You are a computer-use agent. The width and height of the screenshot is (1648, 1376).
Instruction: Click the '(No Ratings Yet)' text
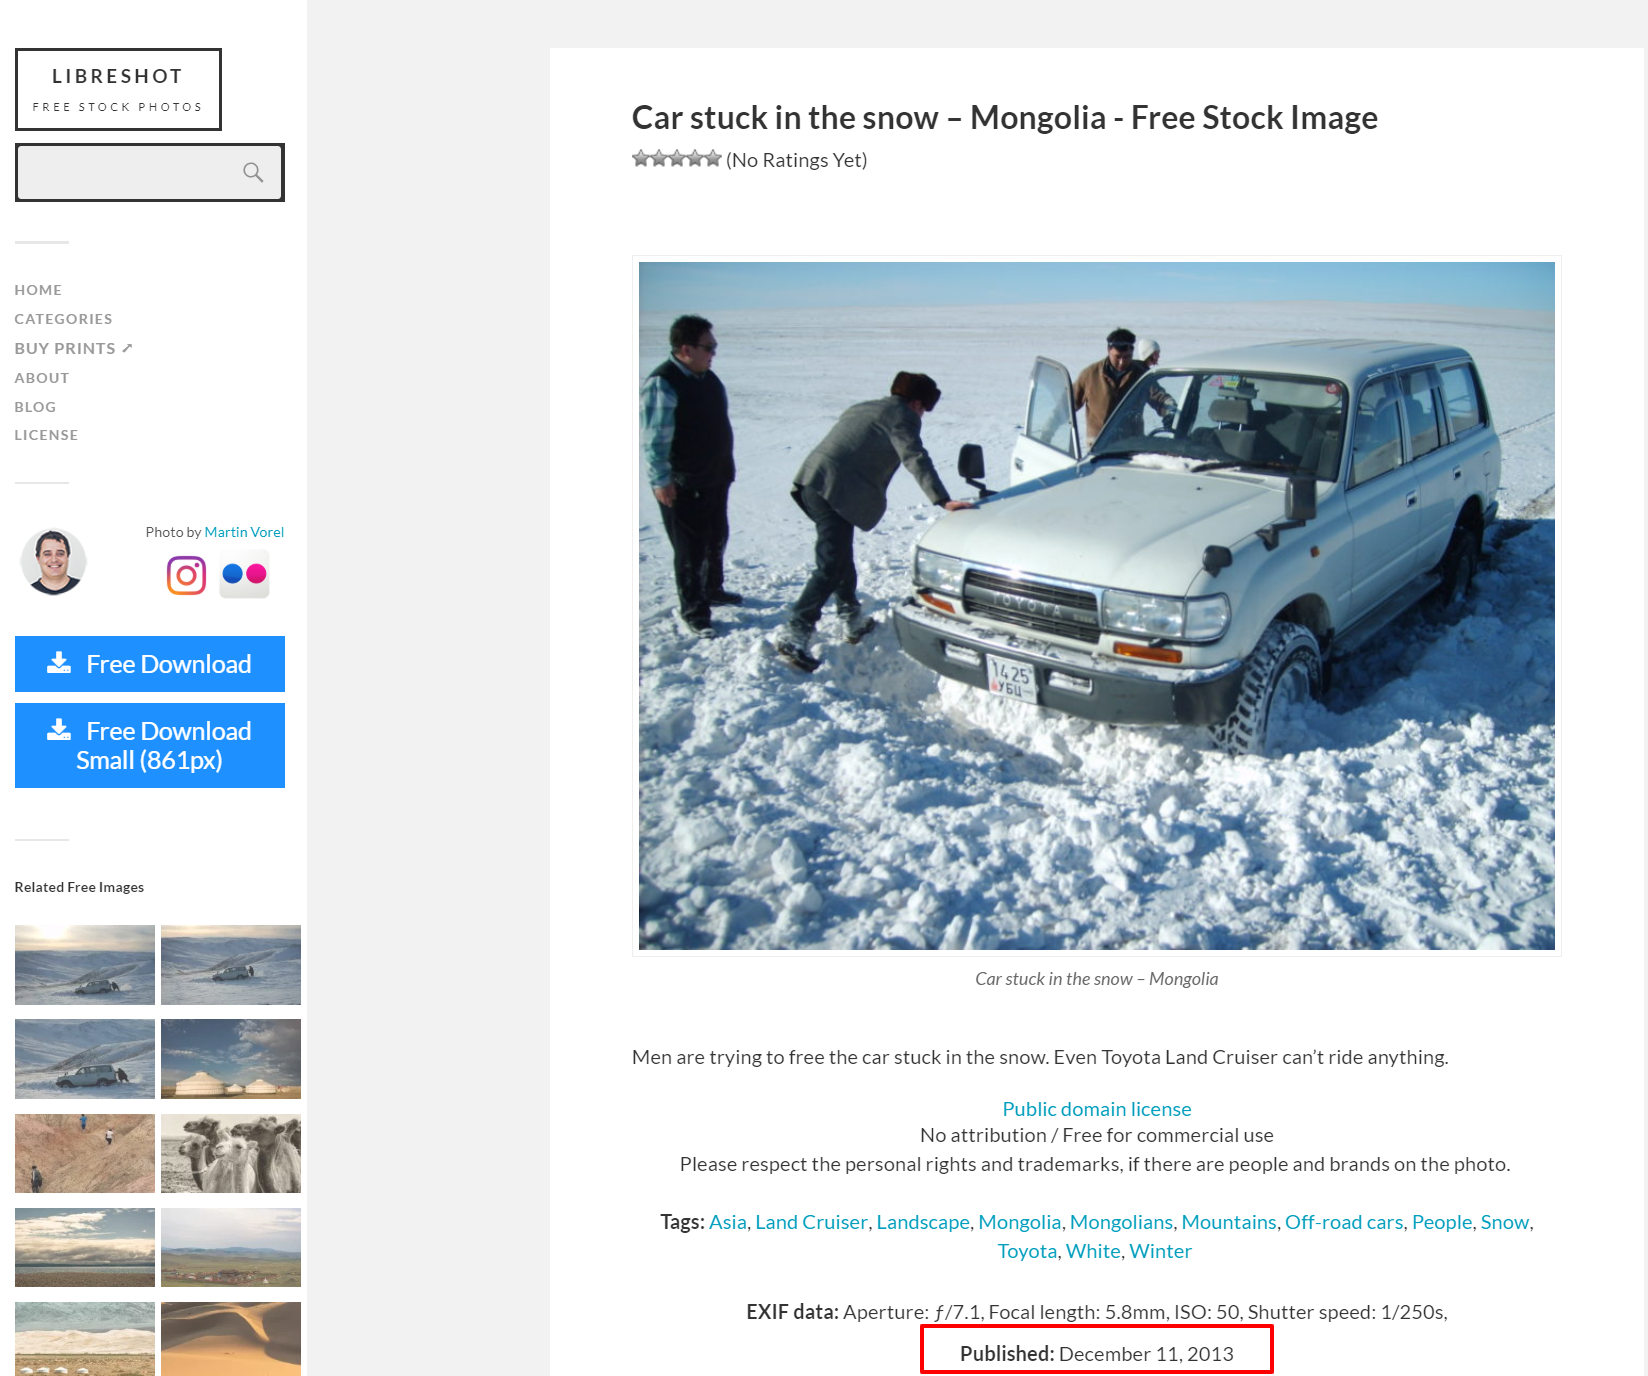tap(797, 160)
